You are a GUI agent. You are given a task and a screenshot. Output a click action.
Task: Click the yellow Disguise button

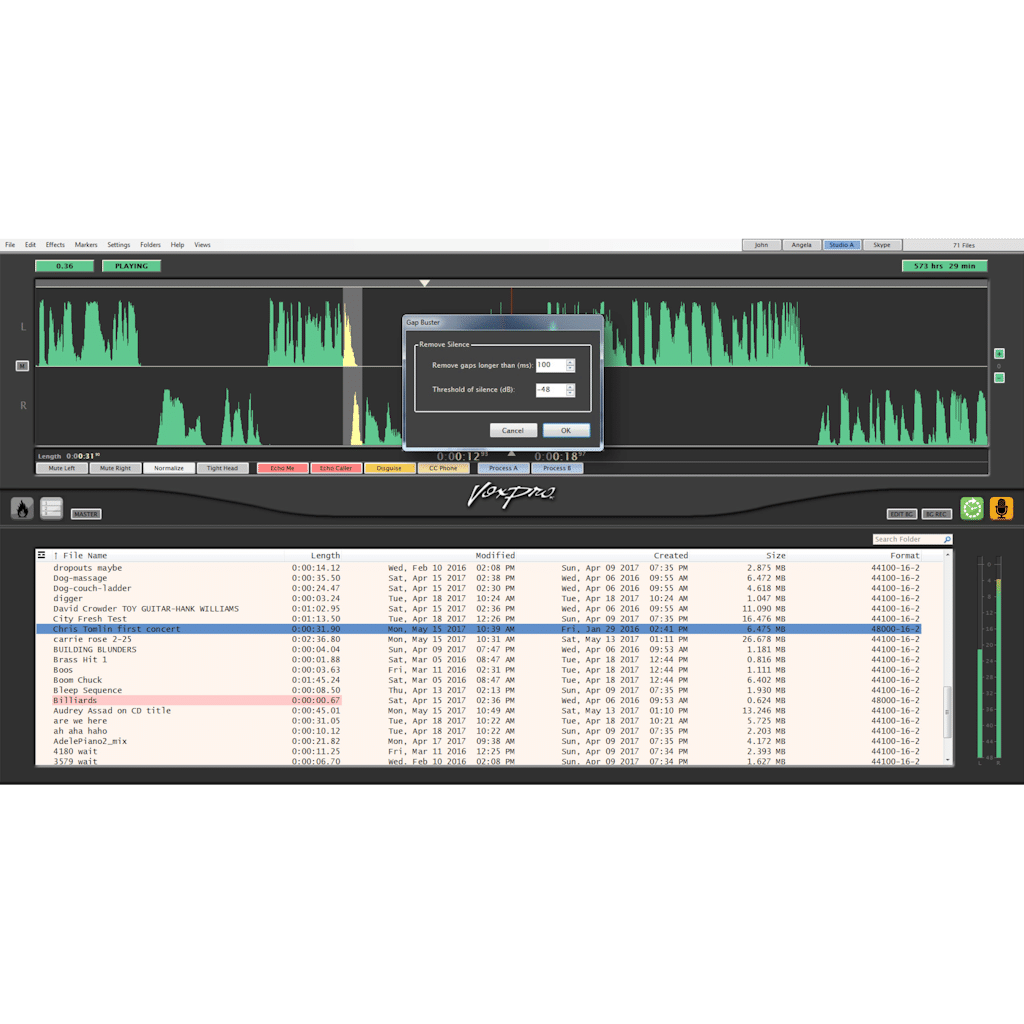390,468
